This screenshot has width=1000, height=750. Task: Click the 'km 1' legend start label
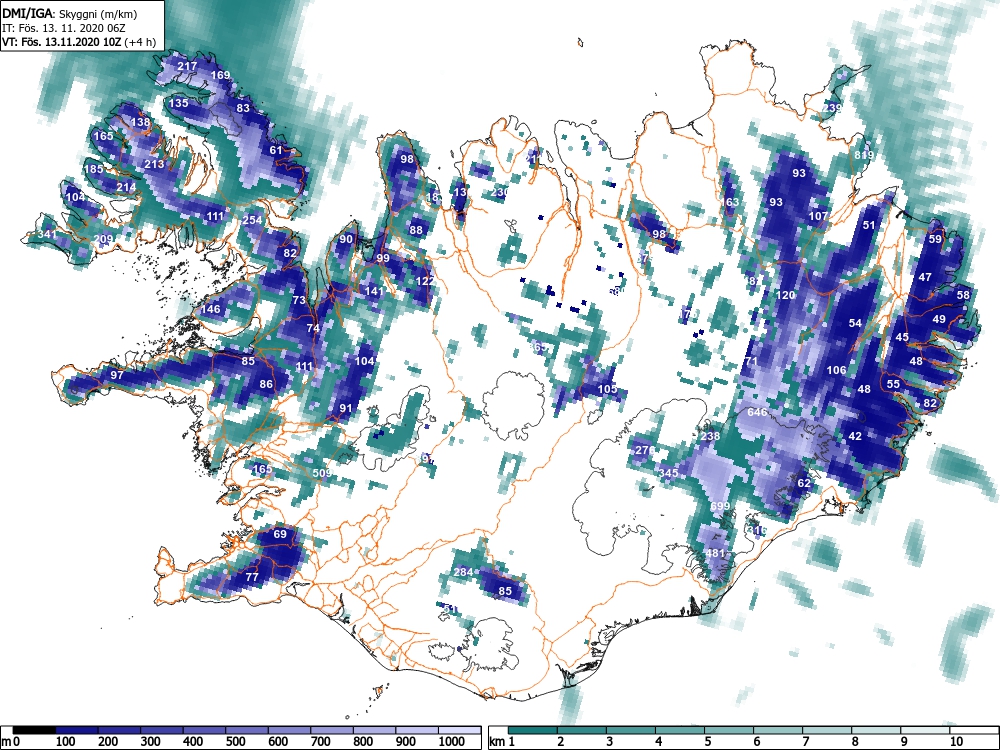[502, 742]
